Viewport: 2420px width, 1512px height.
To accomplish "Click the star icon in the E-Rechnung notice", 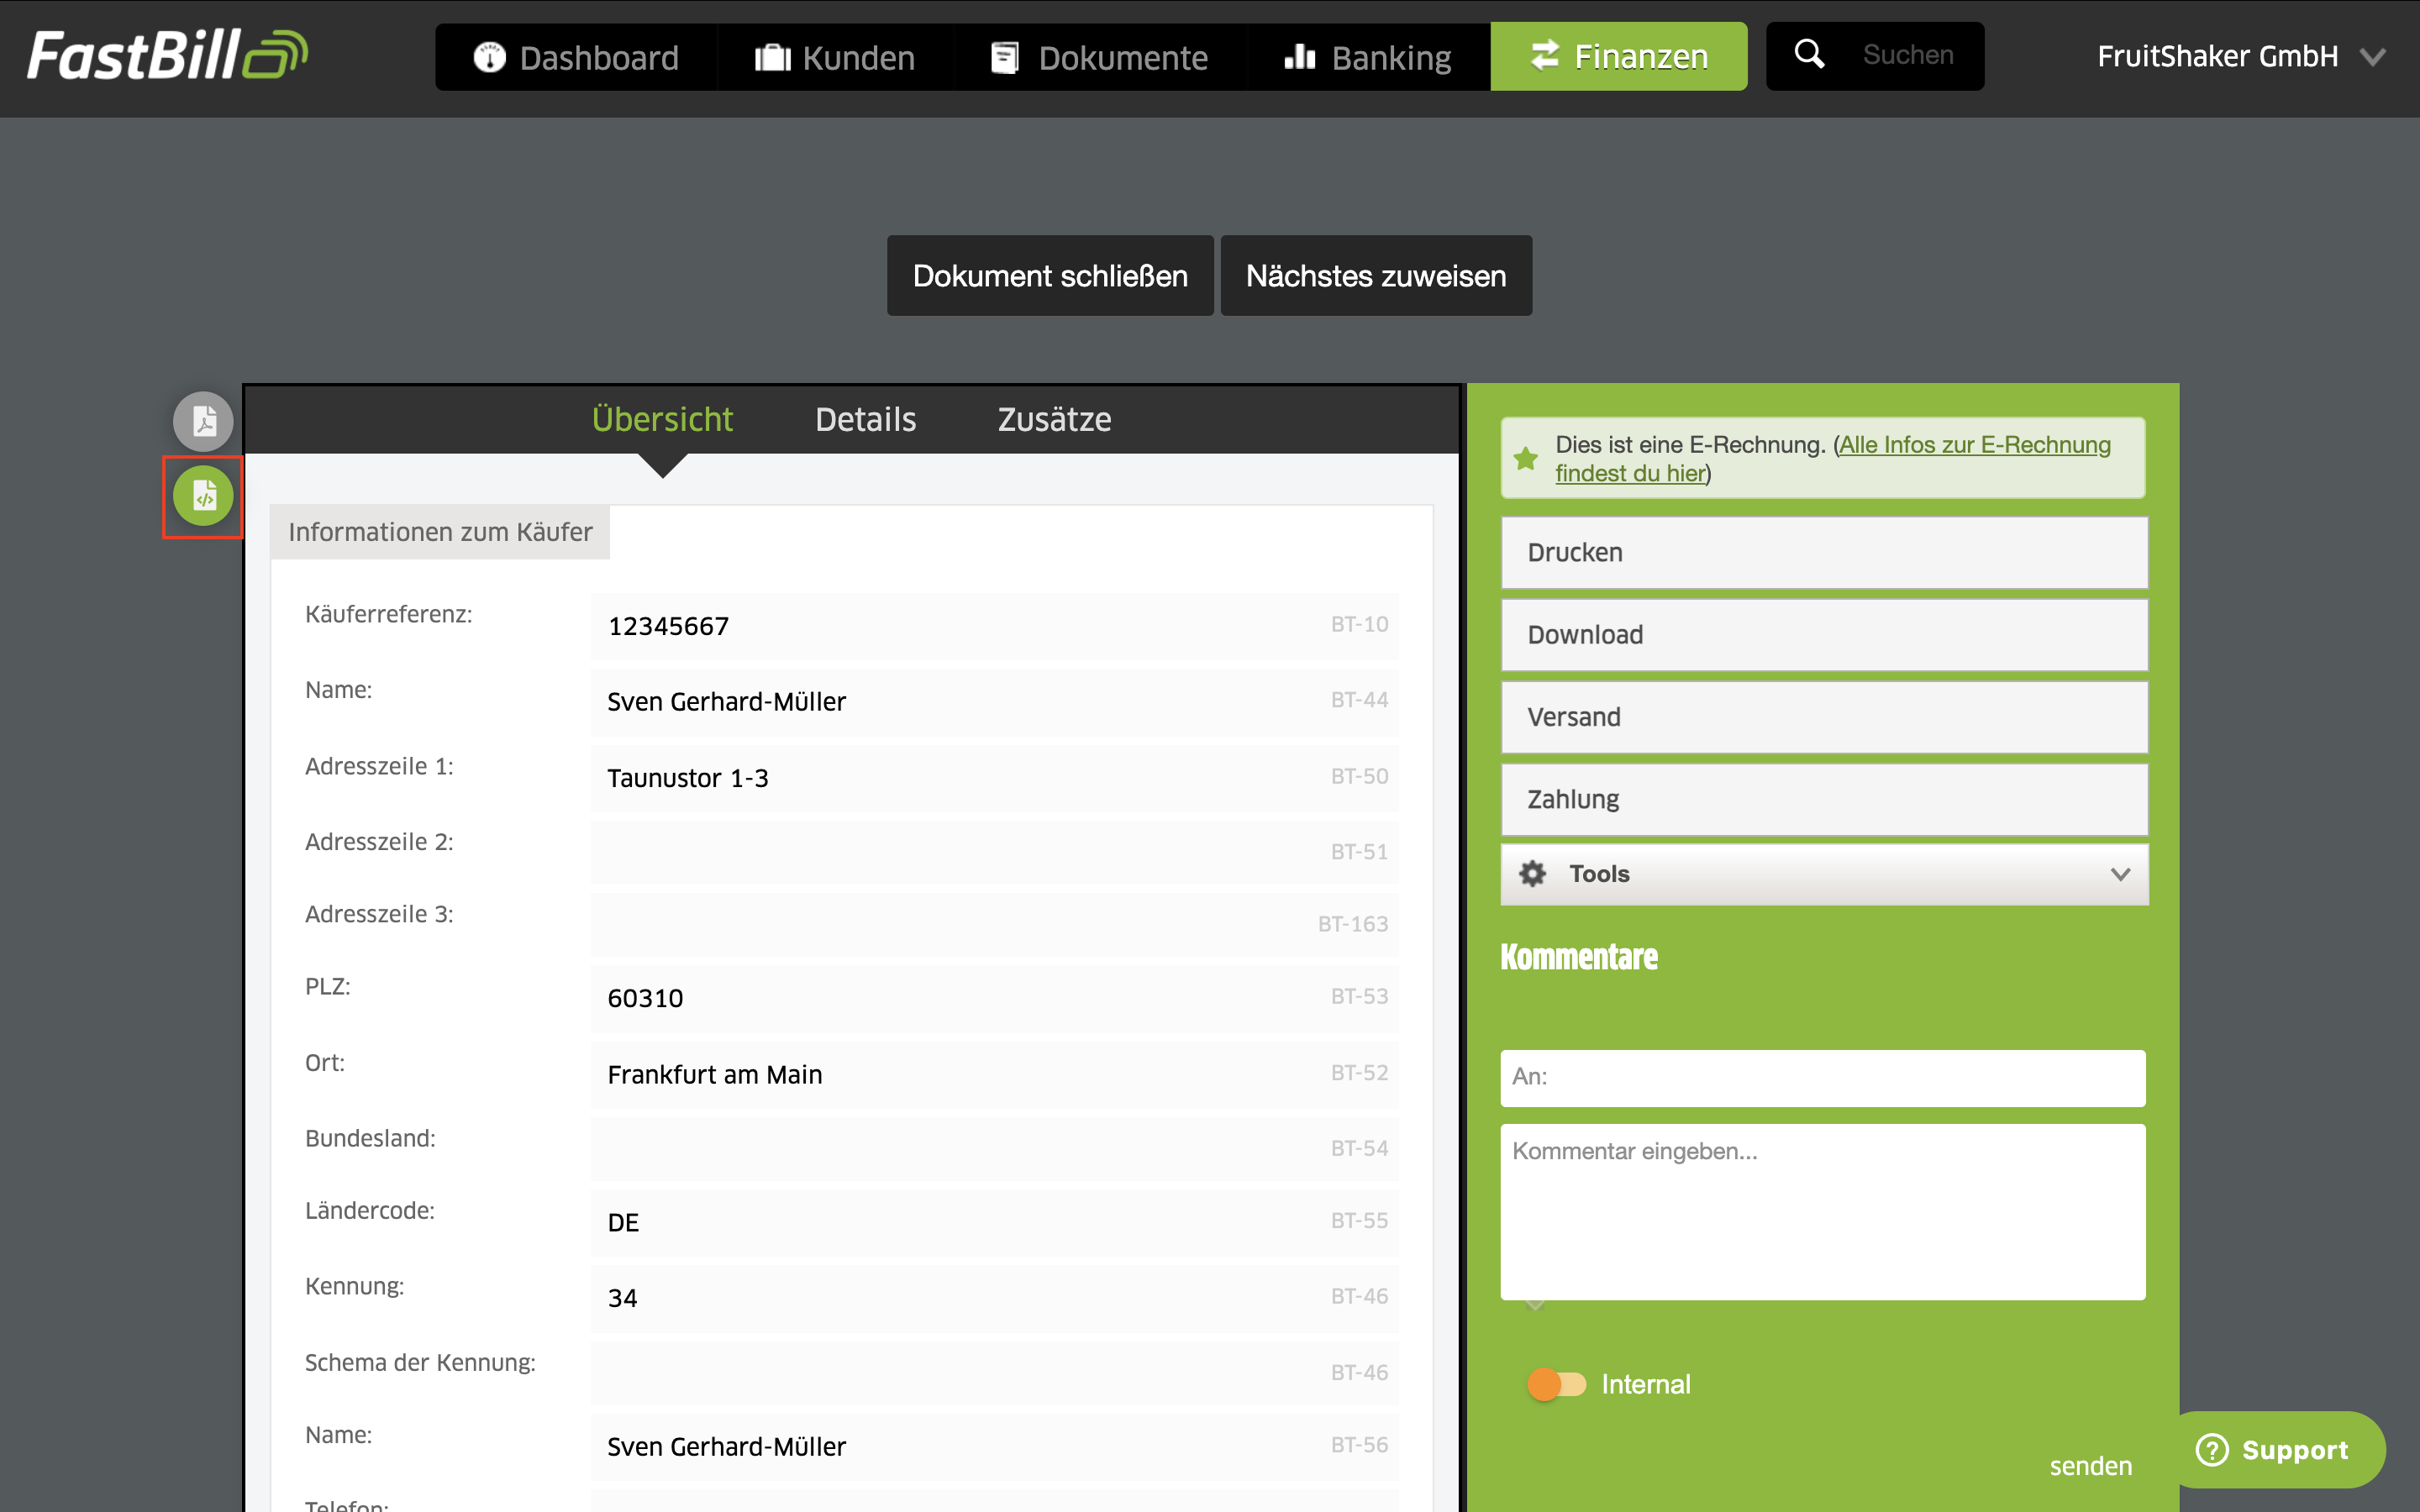I will click(x=1526, y=459).
